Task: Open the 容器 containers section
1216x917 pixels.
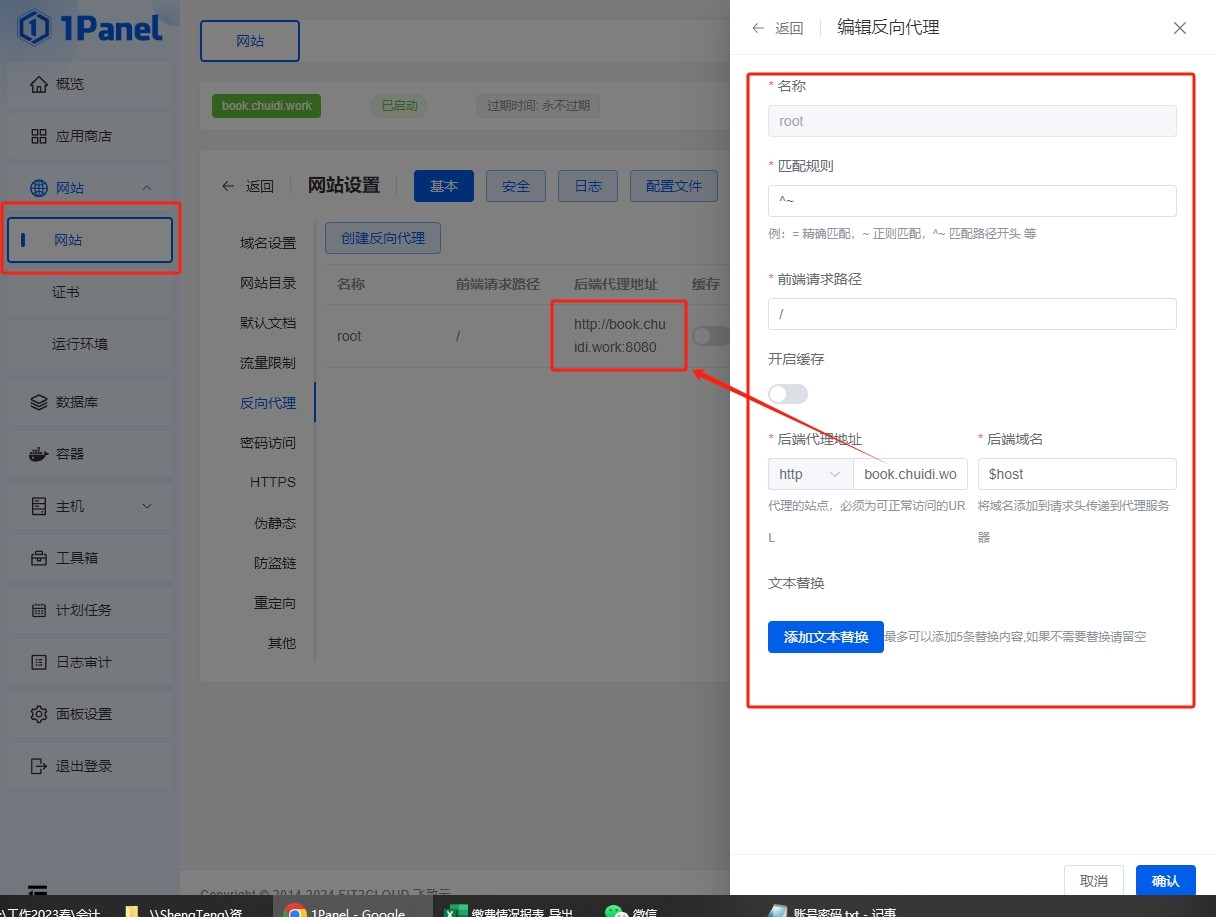Action: tap(90, 454)
